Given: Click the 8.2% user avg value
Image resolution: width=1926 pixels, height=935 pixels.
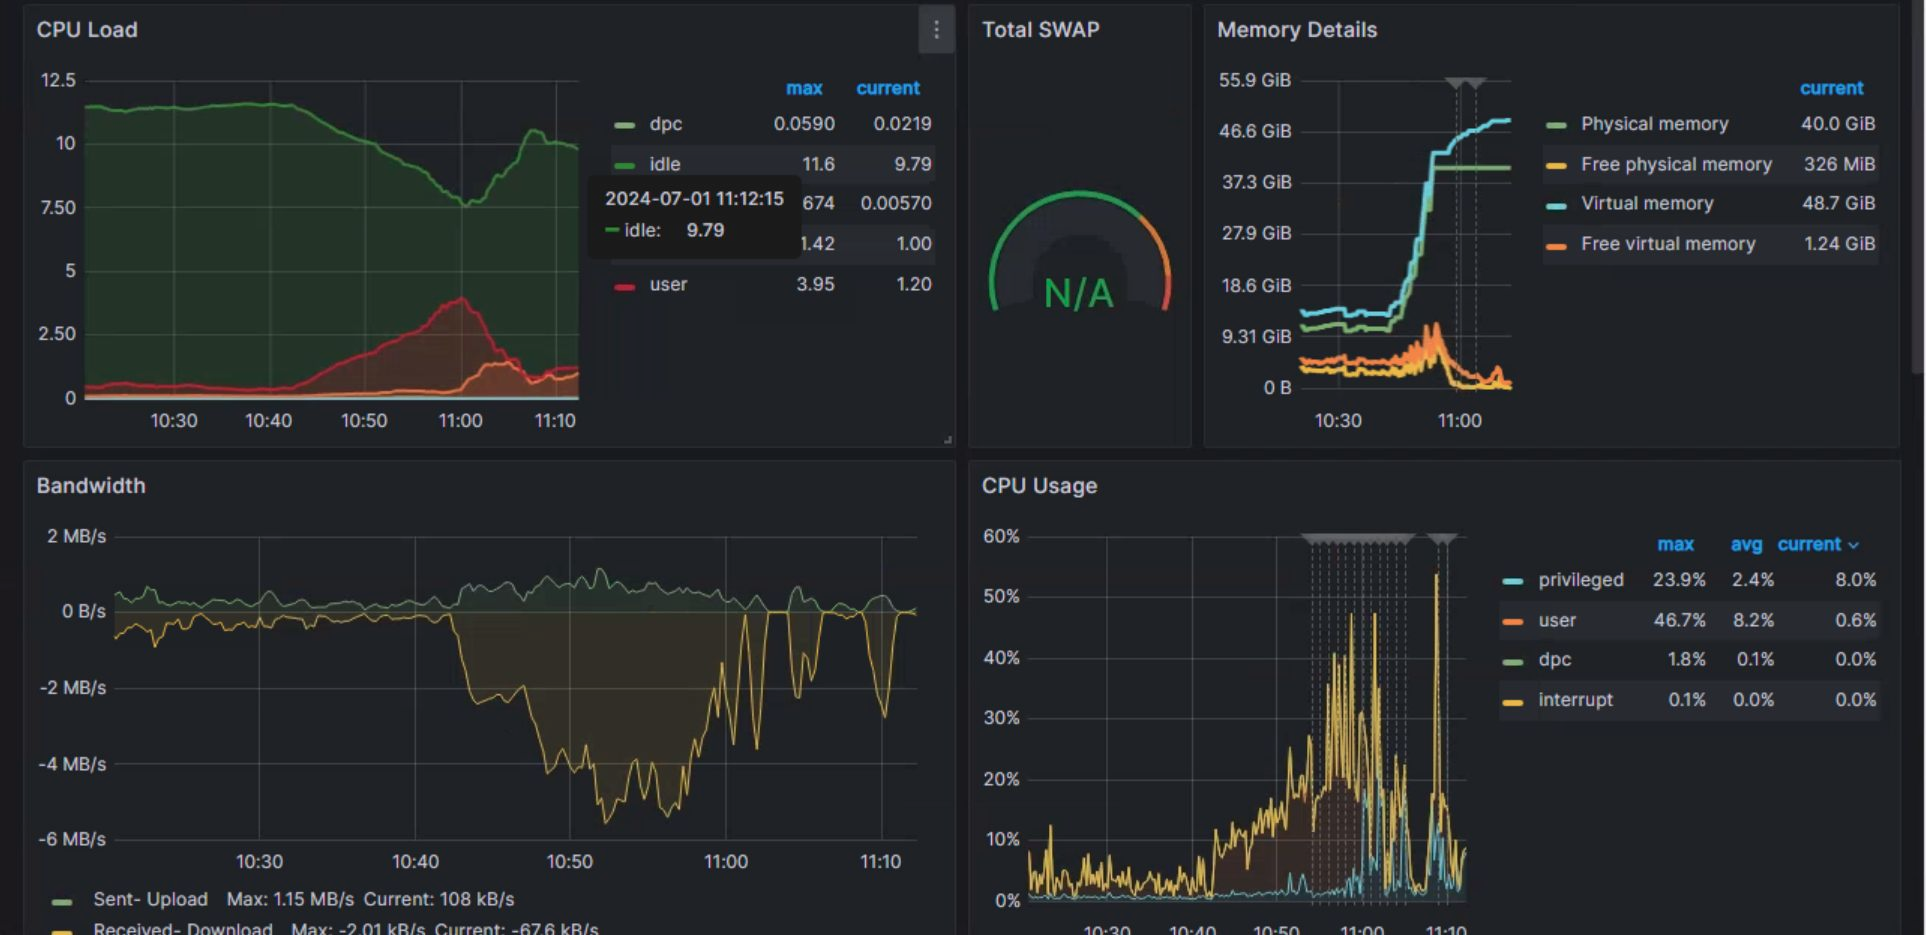Looking at the screenshot, I should click(1753, 620).
